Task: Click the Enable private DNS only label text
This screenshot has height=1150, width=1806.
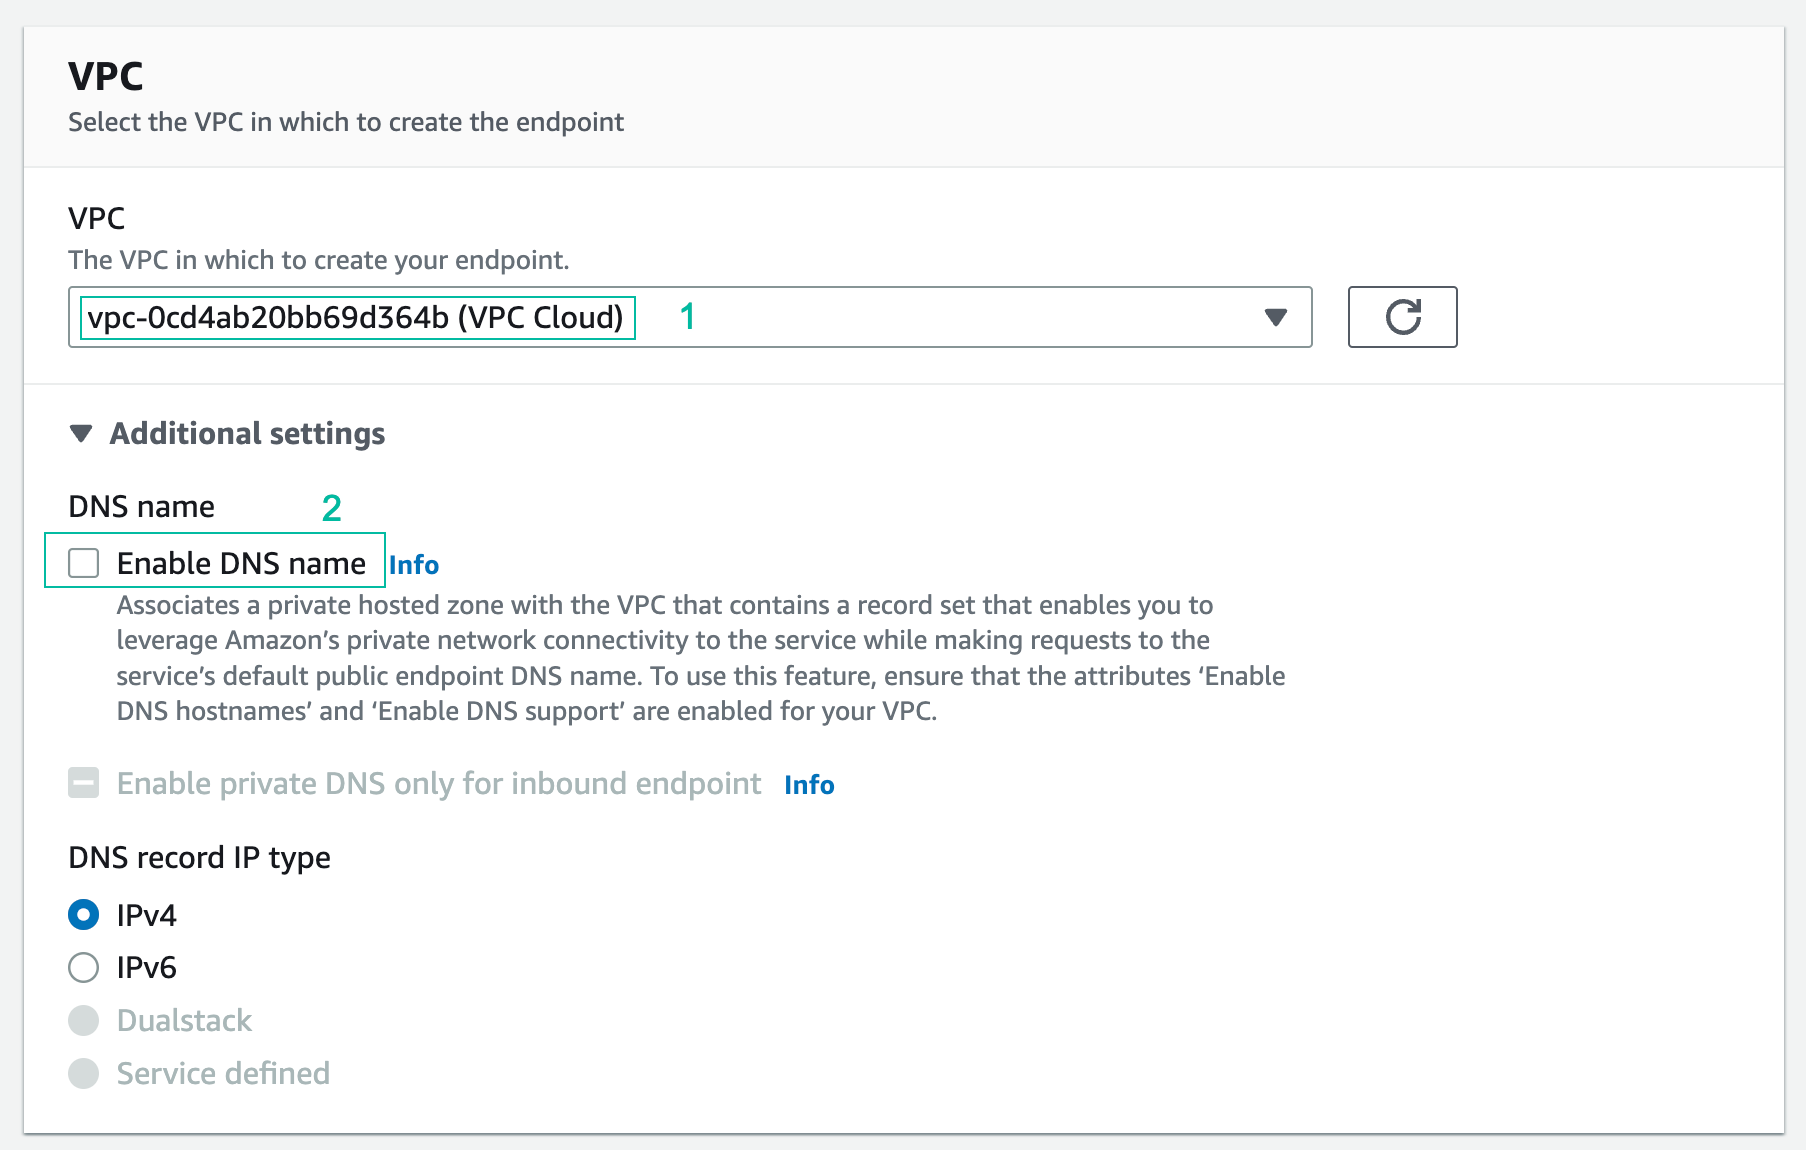Action: click(439, 784)
